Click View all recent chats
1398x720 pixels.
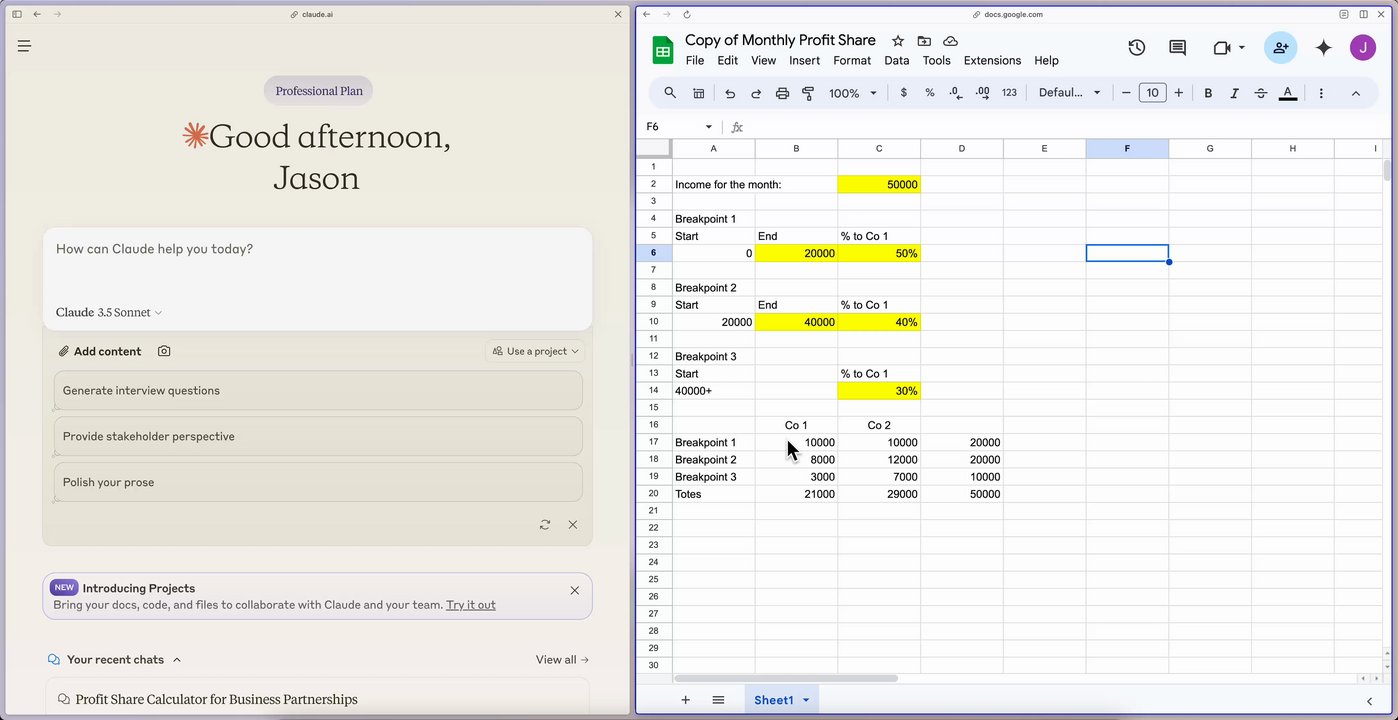pos(562,660)
